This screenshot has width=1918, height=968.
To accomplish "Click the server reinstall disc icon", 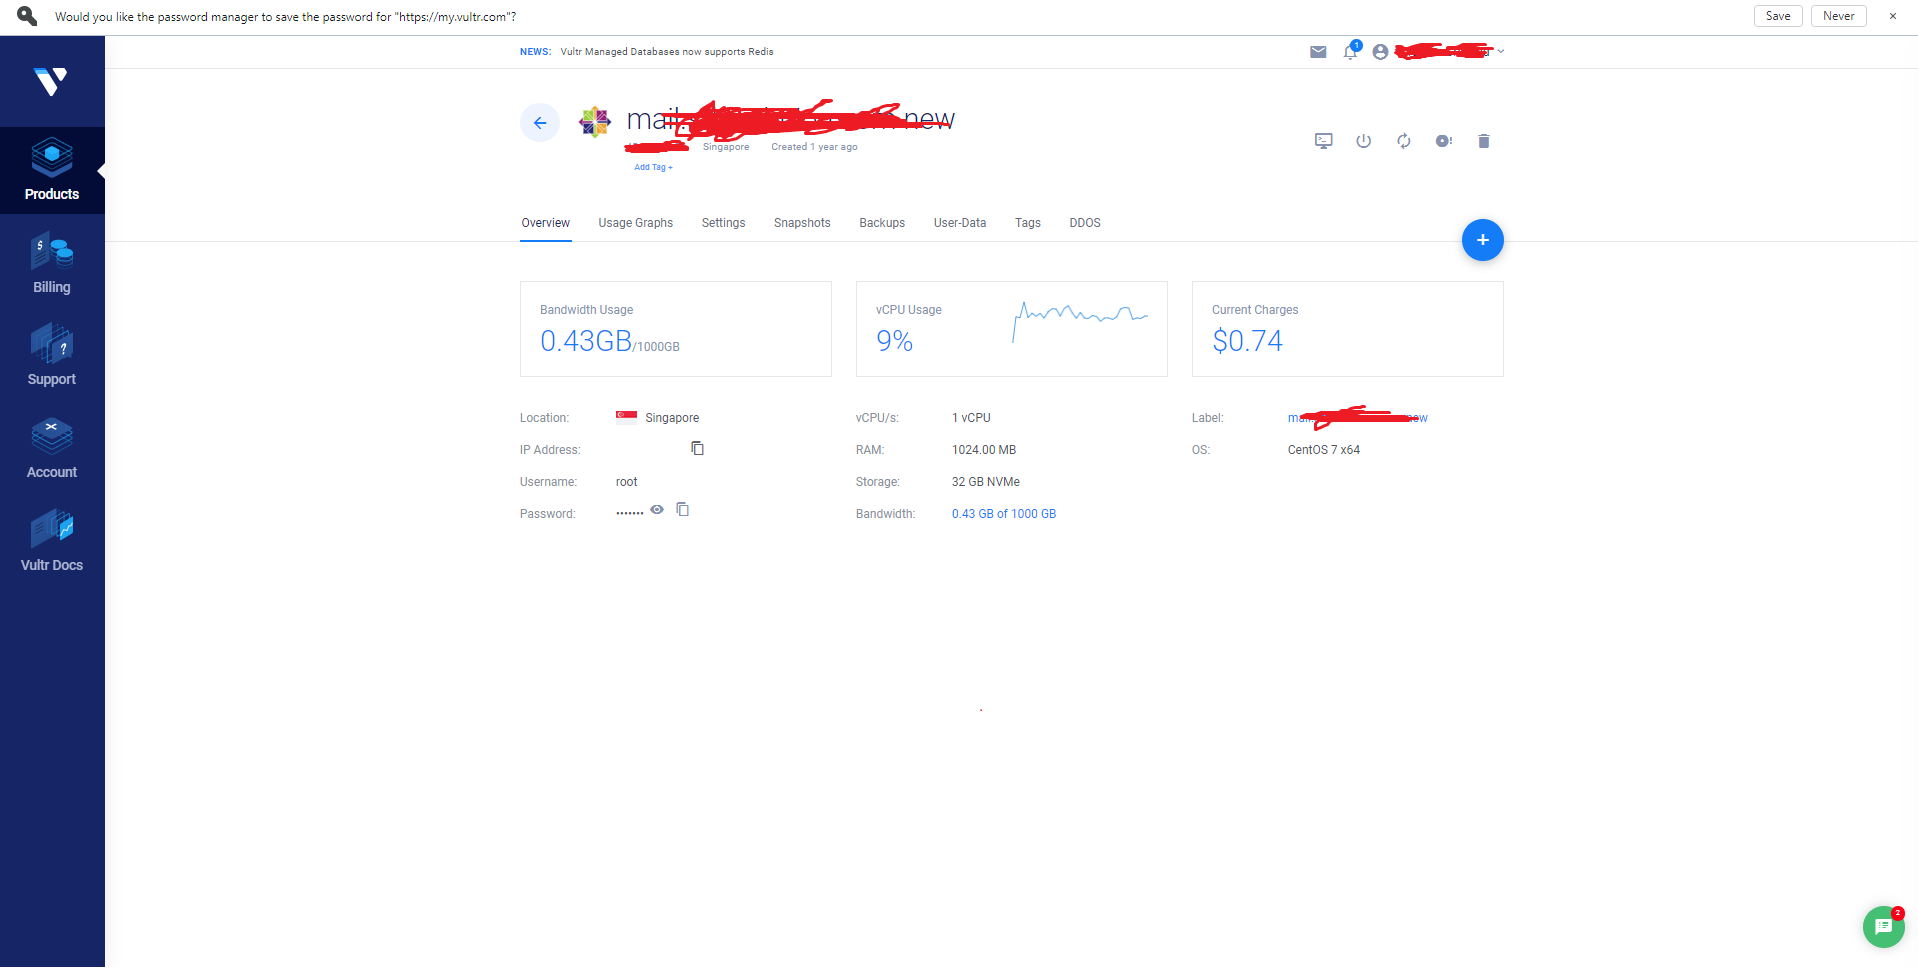I will (1443, 141).
